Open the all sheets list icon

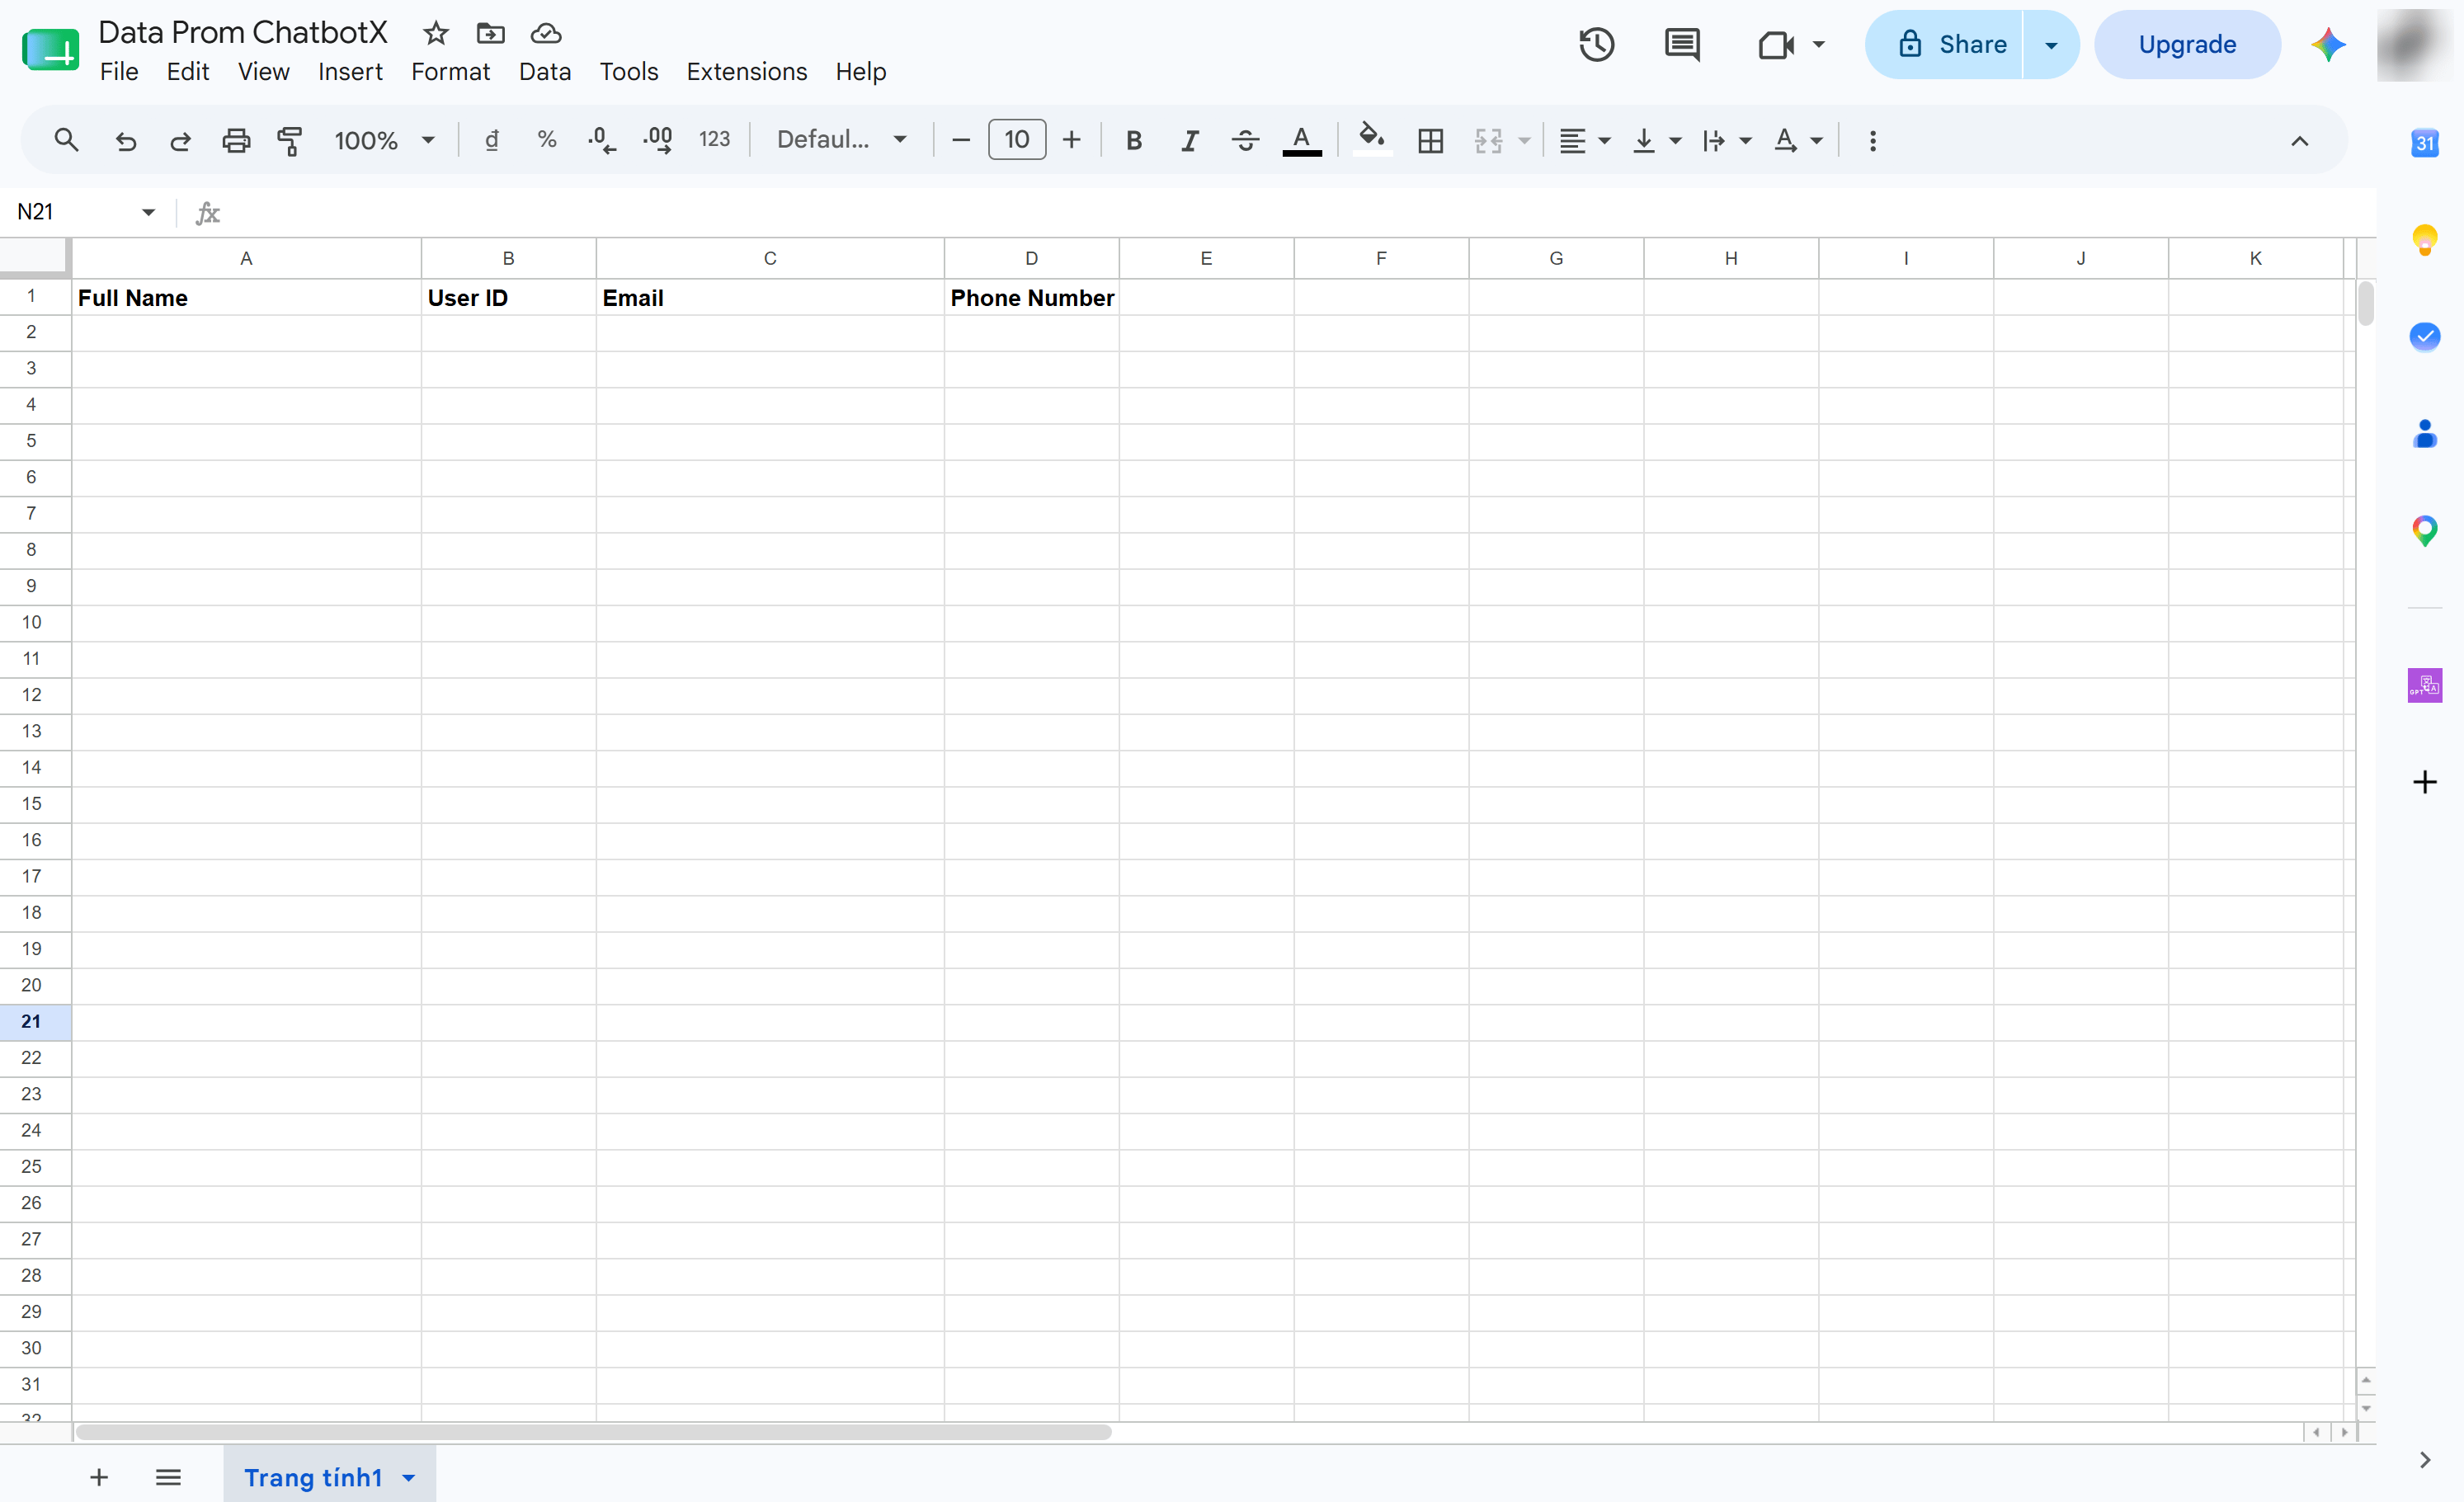click(x=168, y=1477)
